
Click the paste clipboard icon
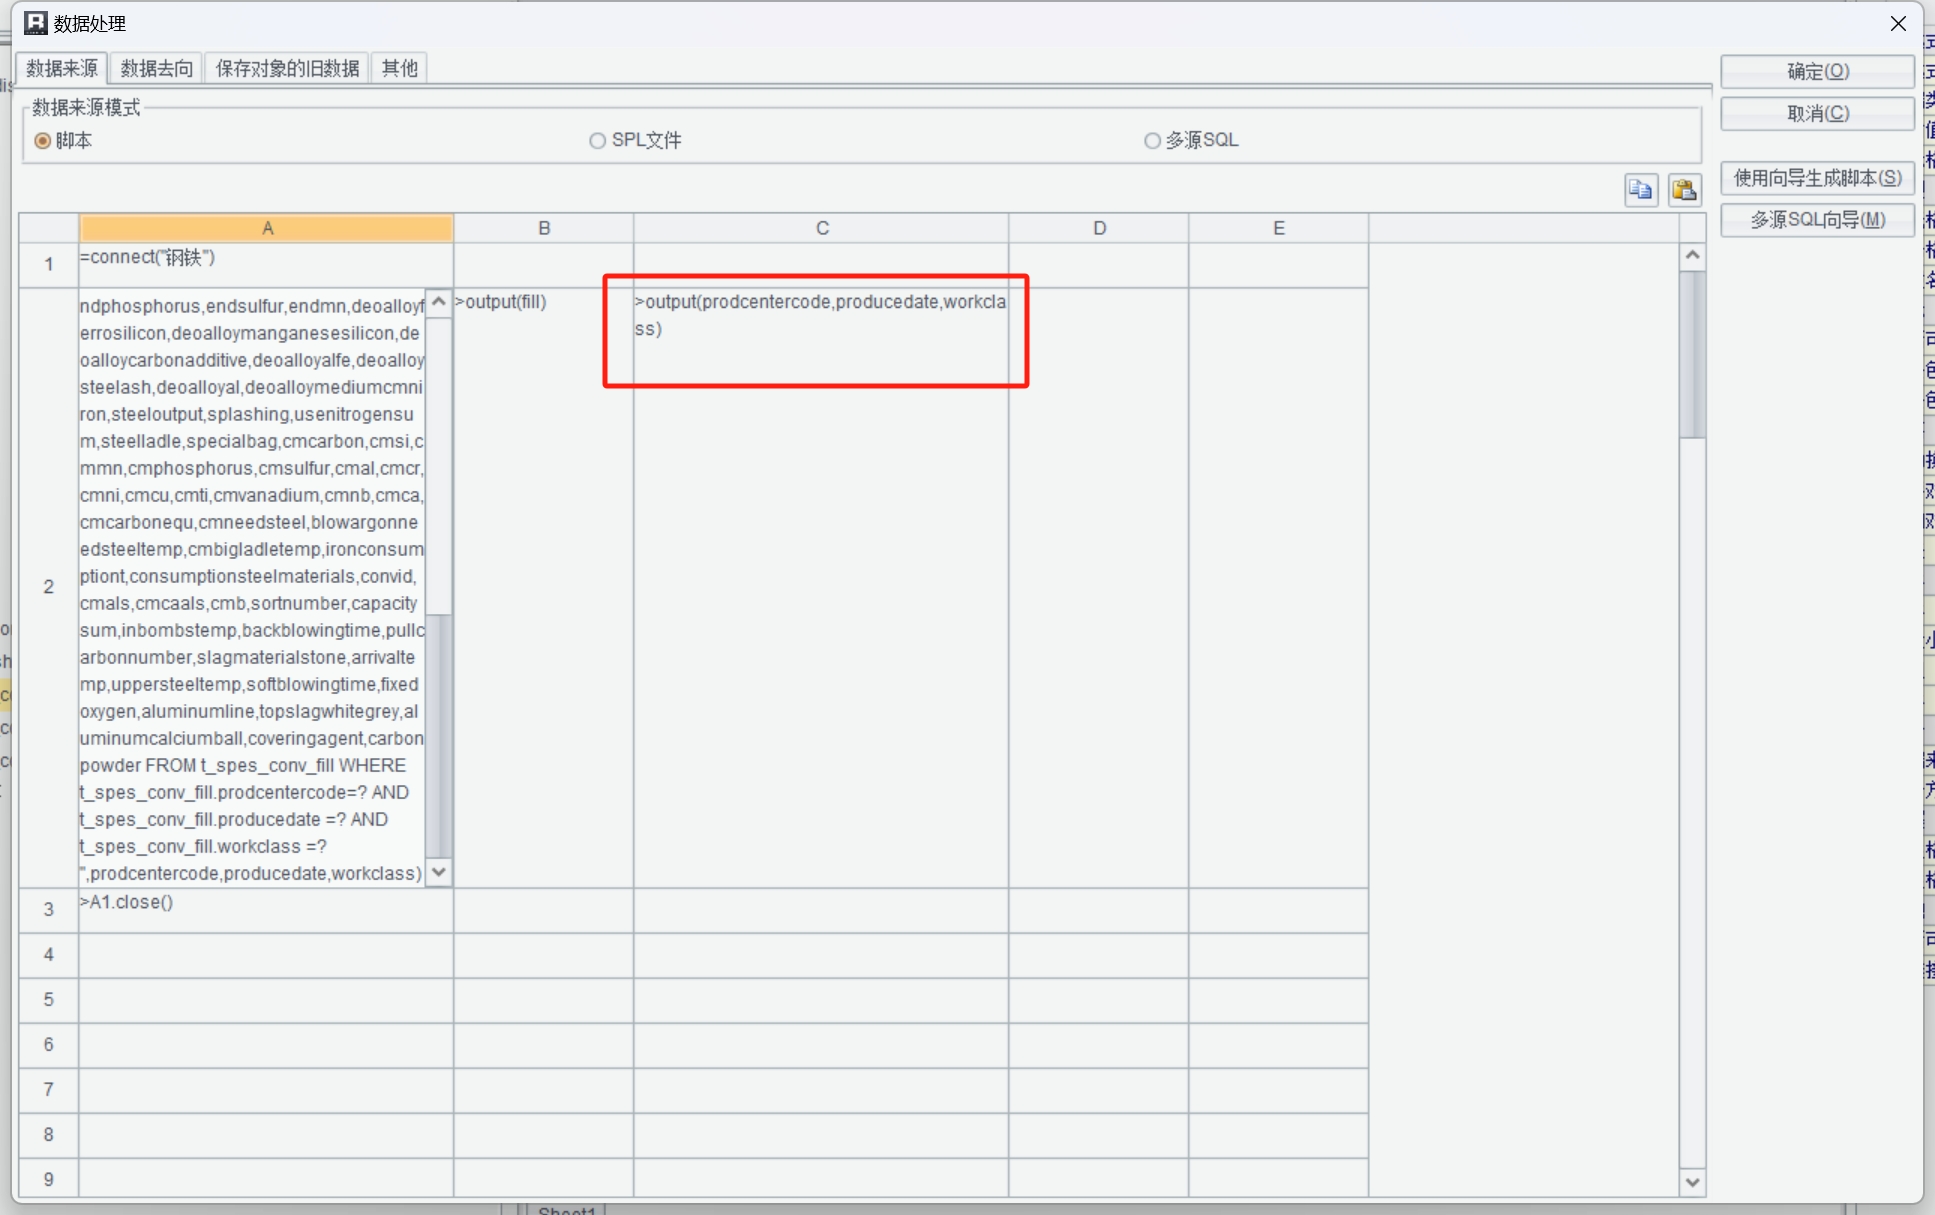coord(1684,190)
